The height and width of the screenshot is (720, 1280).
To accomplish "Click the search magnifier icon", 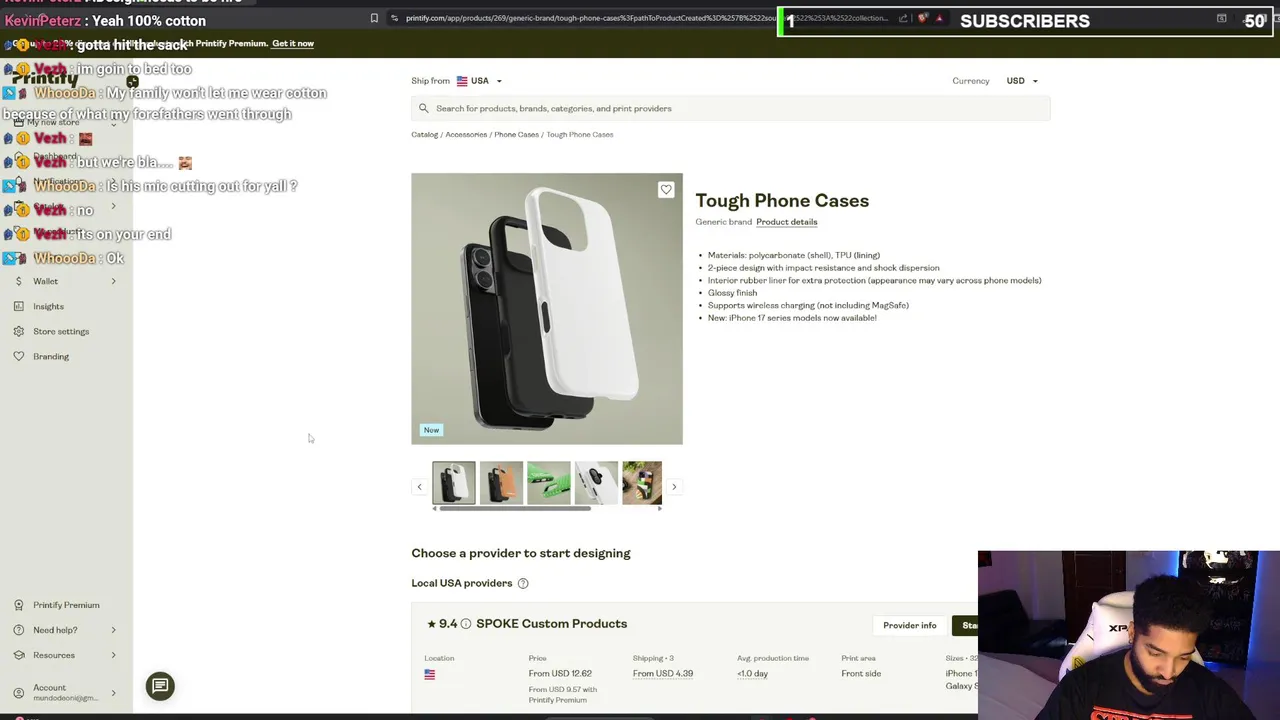I will pos(423,108).
